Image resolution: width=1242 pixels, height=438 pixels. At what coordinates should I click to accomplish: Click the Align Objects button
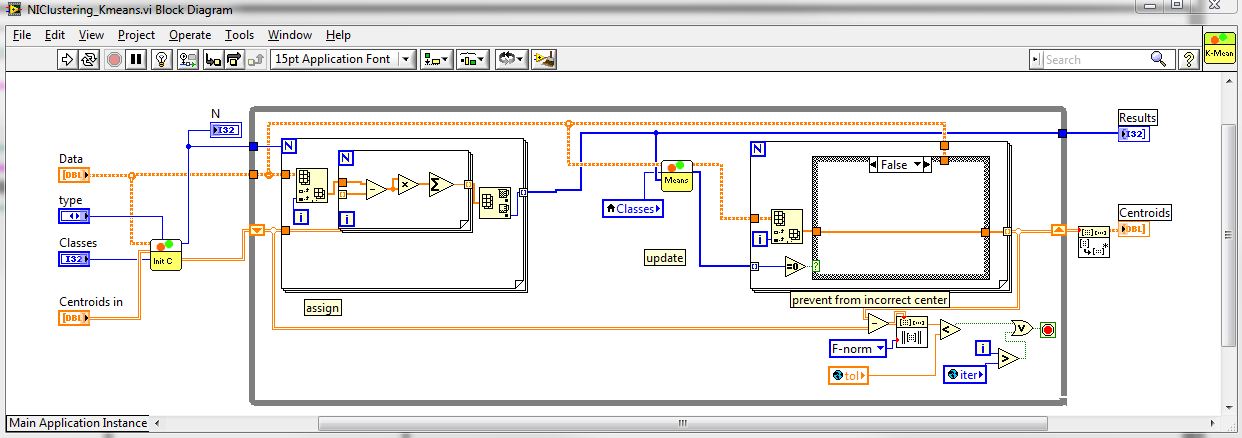(x=436, y=59)
